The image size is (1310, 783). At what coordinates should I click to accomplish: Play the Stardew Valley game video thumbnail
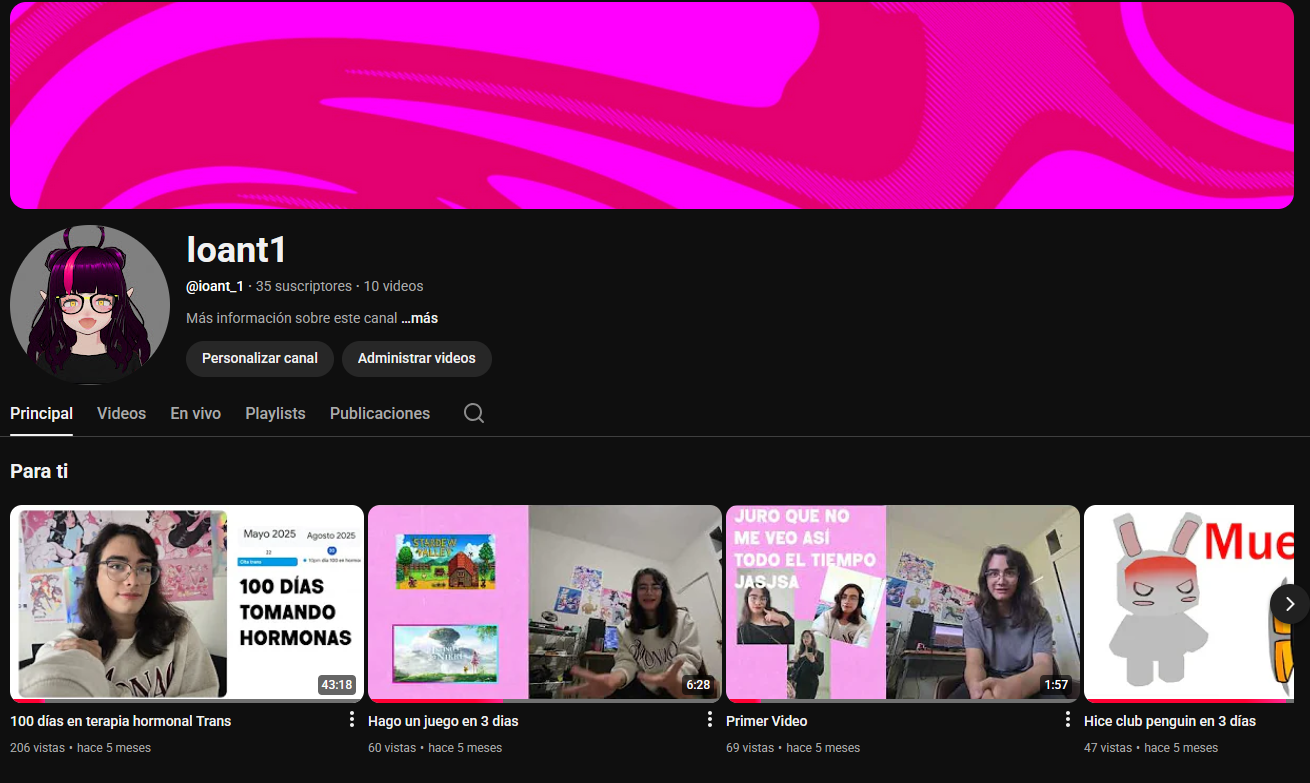[545, 602]
